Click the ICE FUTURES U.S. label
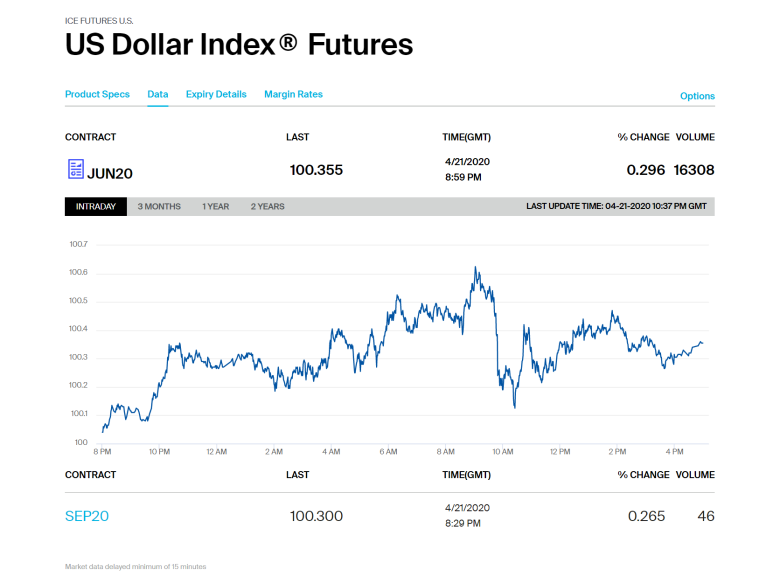The image size is (780, 577). pyautogui.click(x=99, y=20)
